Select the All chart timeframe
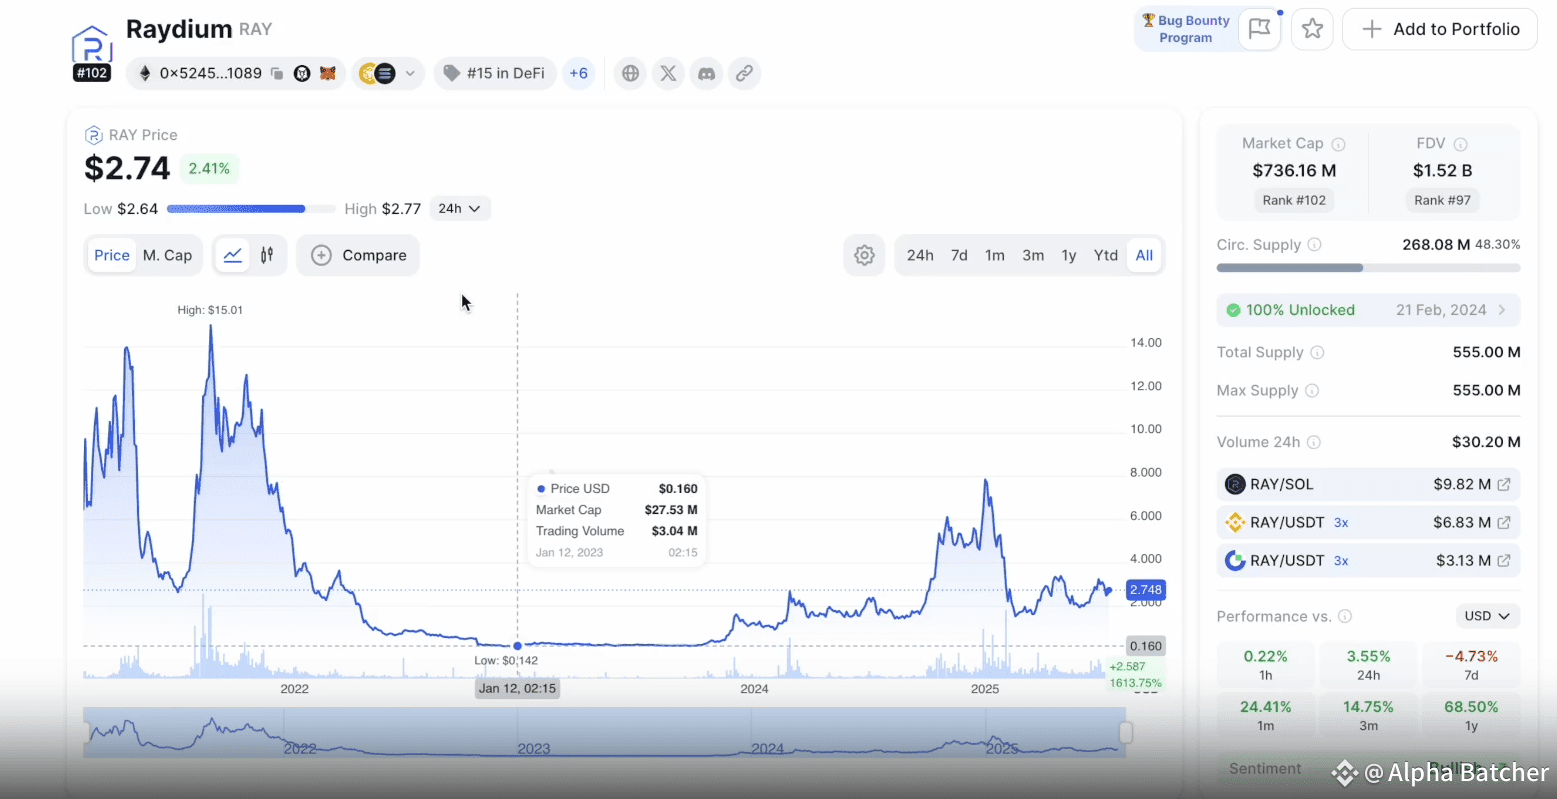 coord(1144,255)
